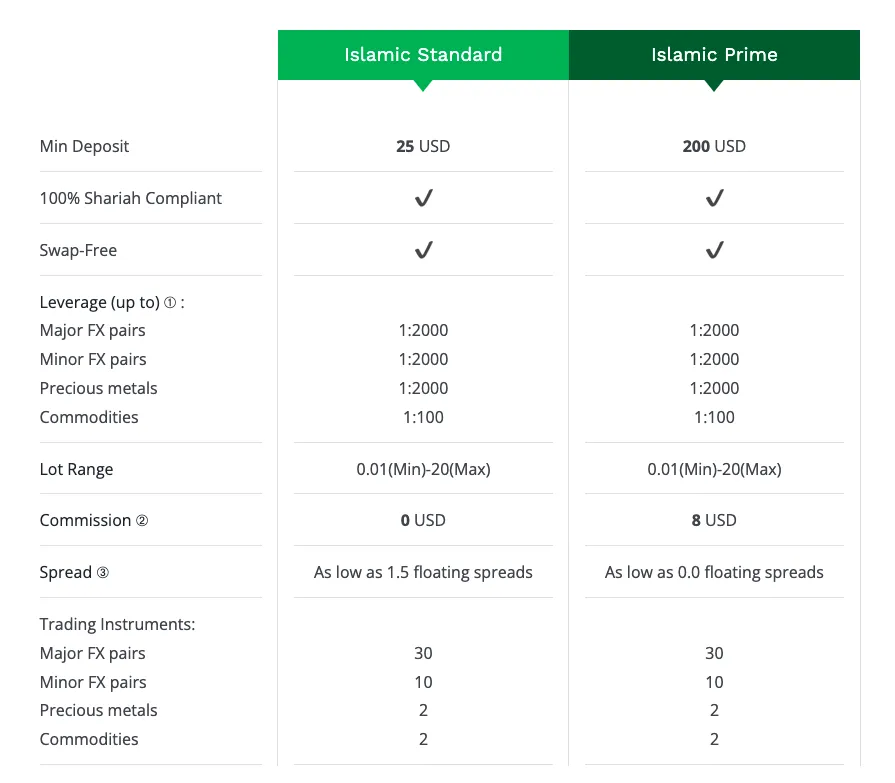Image resolution: width=895 pixels, height=783 pixels.
Task: Click arrow pointer below Islamic Prime header
Action: click(x=714, y=86)
